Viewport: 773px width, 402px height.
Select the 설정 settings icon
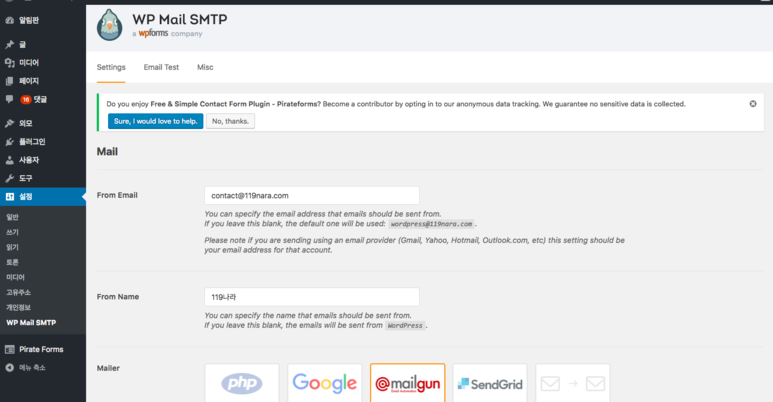tap(9, 196)
